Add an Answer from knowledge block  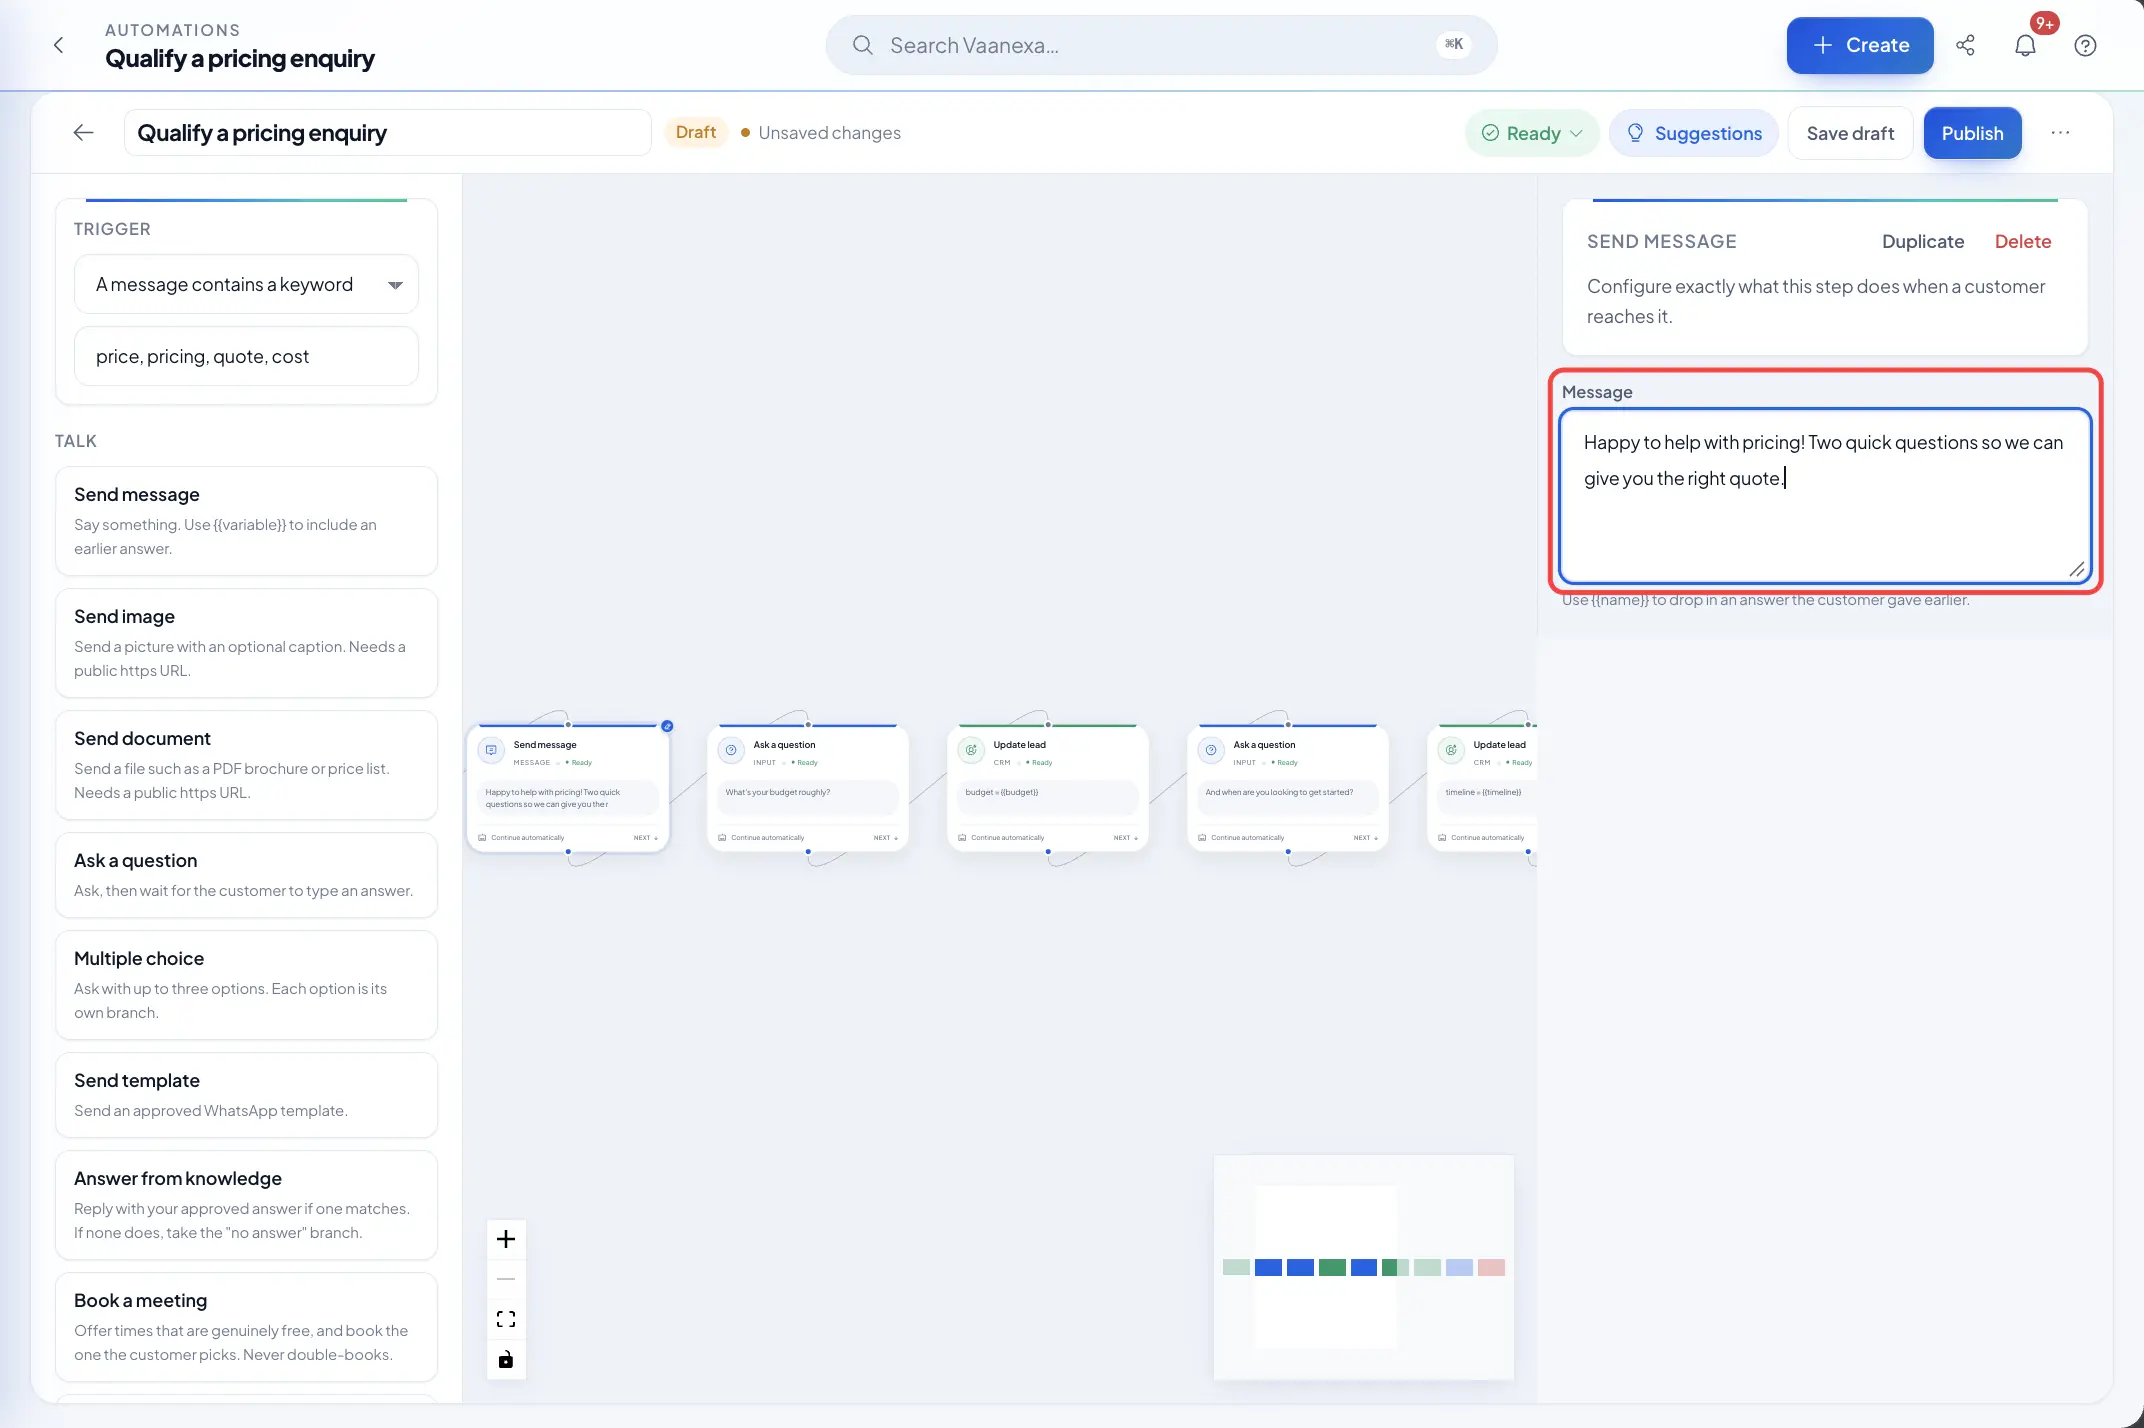(x=246, y=1205)
